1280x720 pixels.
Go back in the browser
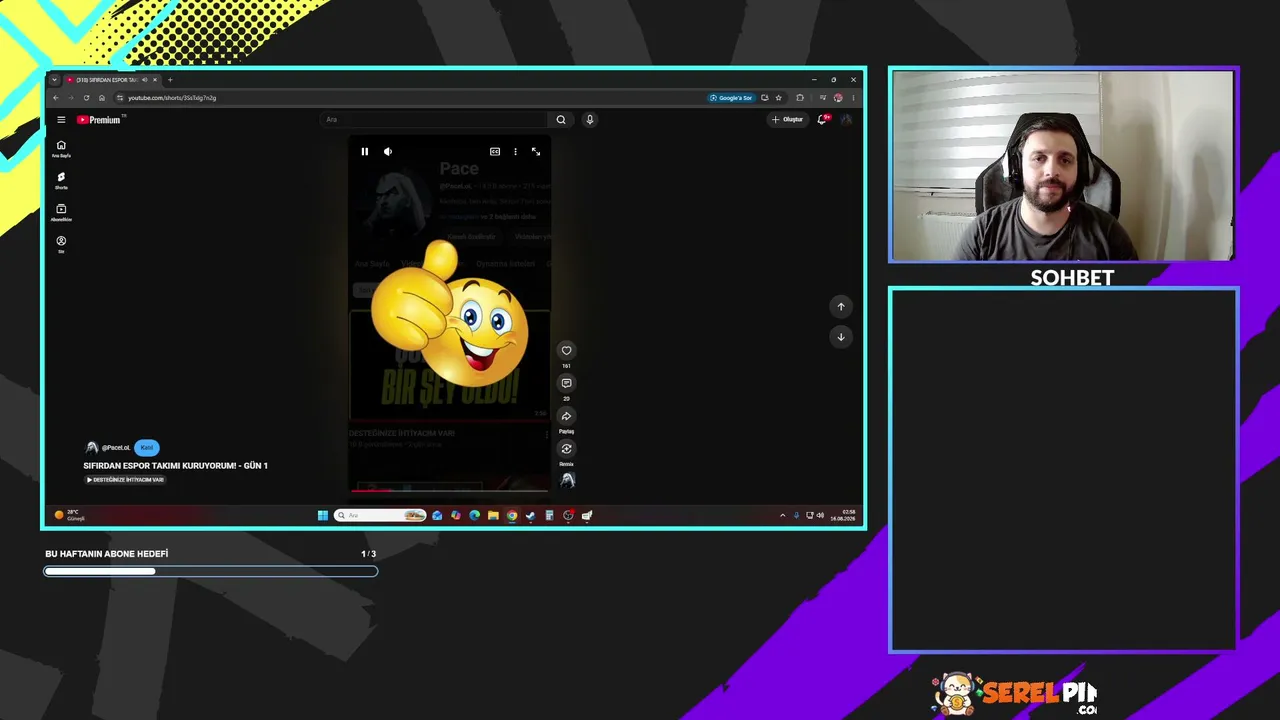click(x=56, y=98)
